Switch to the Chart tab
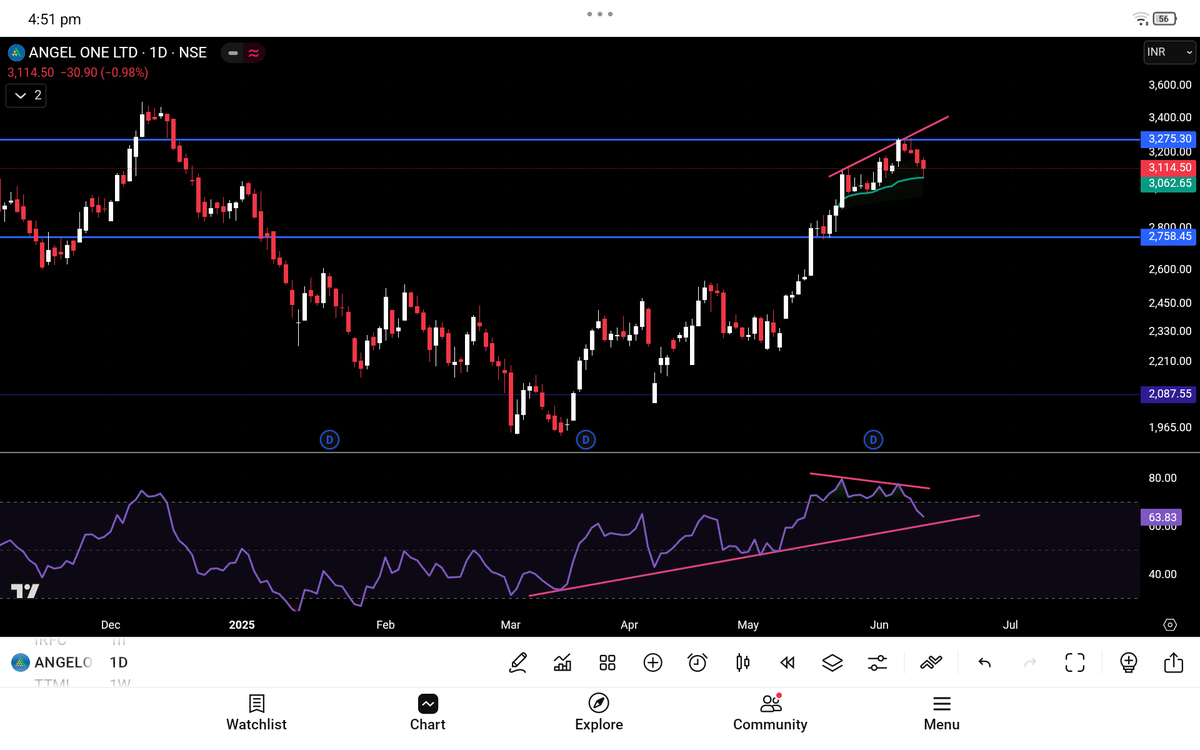Screen dimensions: 1200x750 427,713
